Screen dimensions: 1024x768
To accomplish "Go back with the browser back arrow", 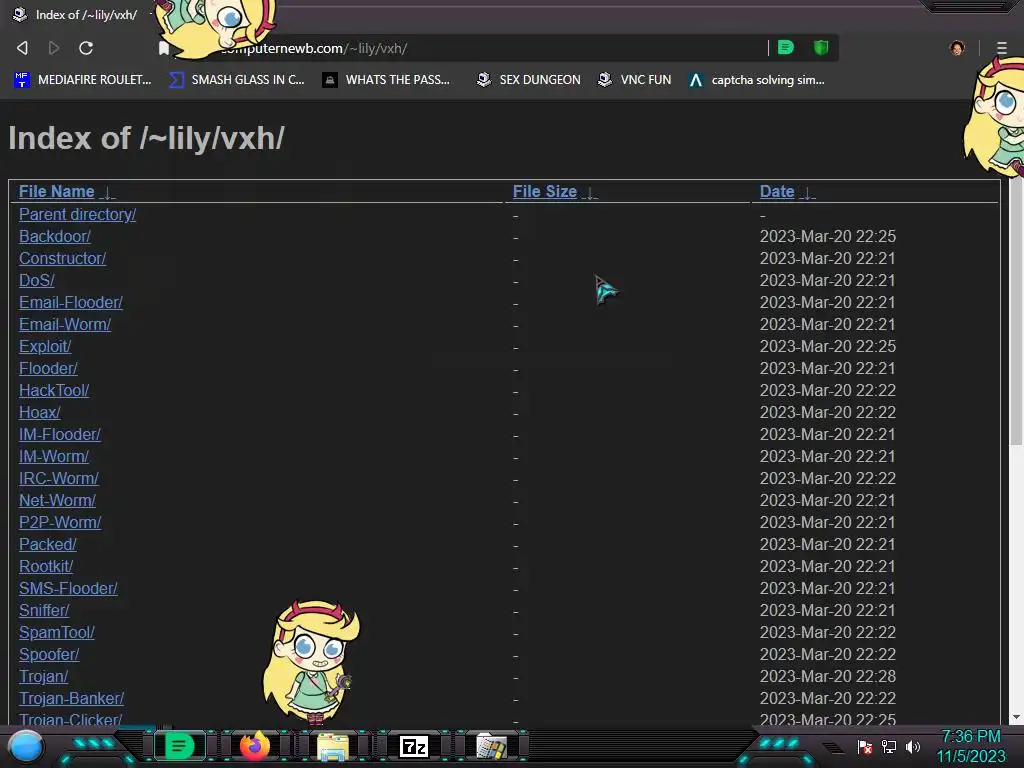I will (22, 48).
